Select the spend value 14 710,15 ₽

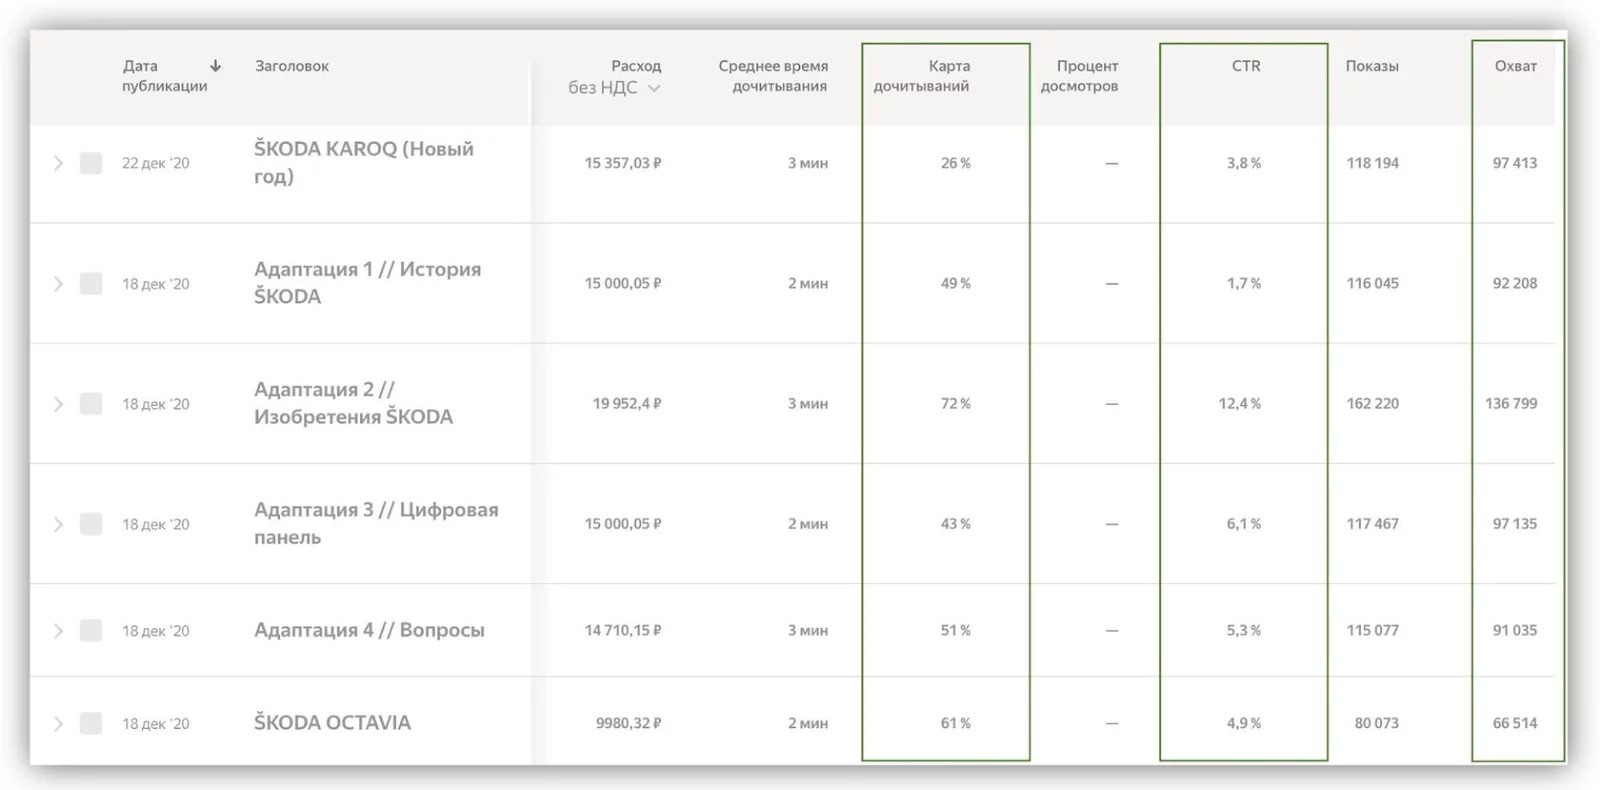coord(623,631)
